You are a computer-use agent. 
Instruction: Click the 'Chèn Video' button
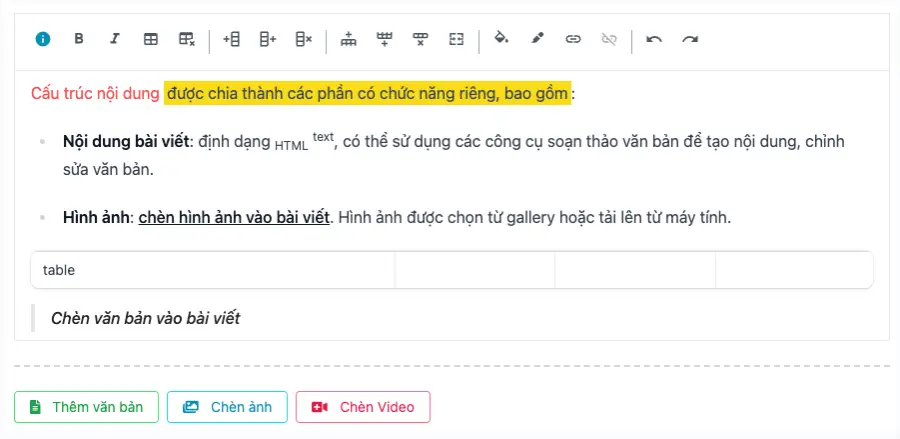(x=363, y=407)
